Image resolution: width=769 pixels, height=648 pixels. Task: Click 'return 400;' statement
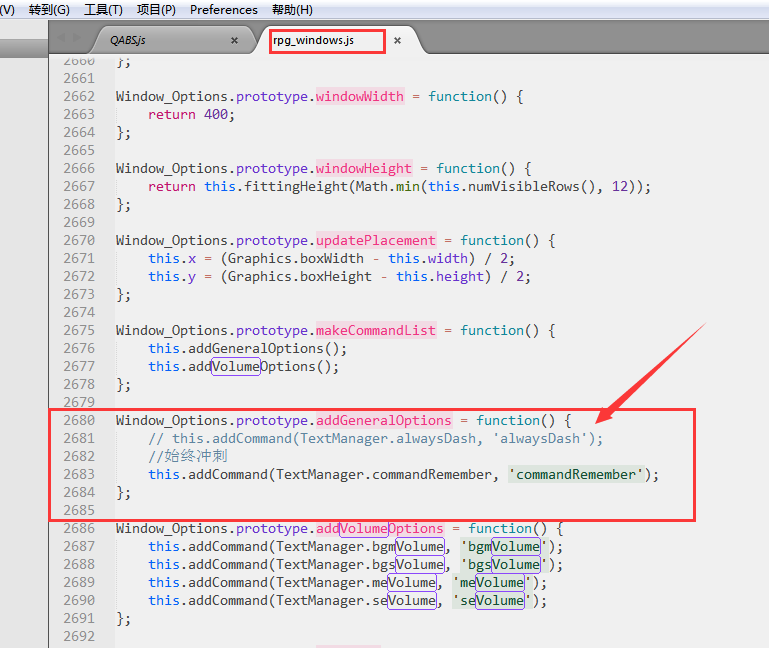point(192,115)
